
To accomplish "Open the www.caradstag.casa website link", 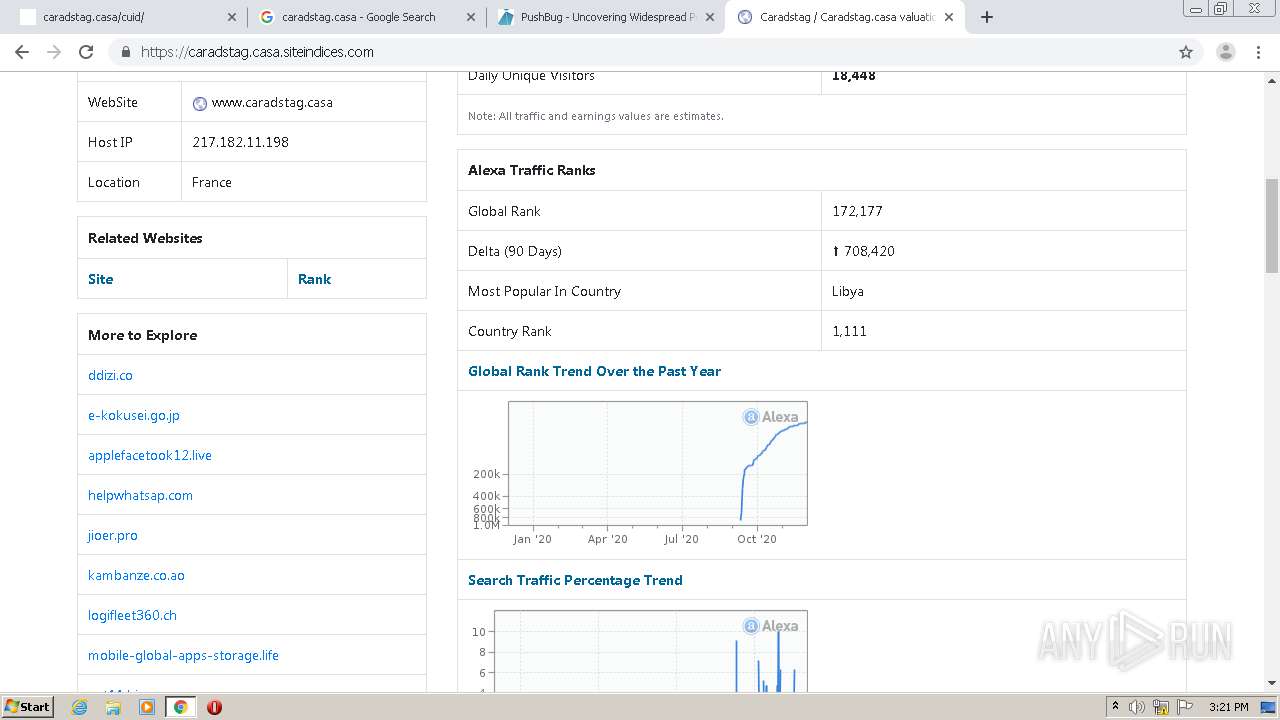I will tap(272, 102).
